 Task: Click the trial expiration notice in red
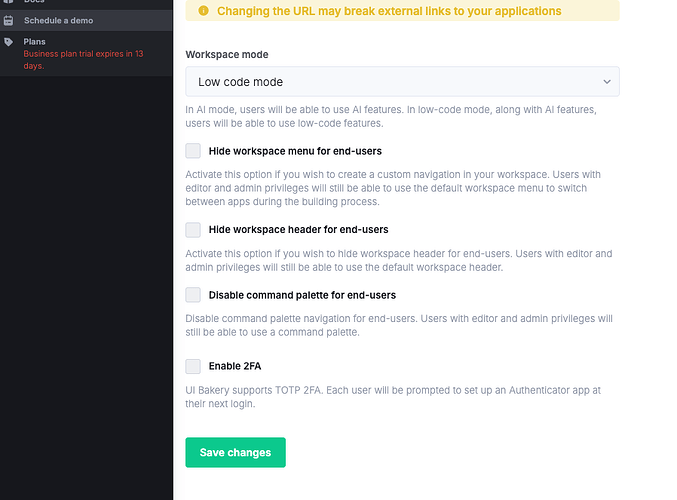tap(83, 59)
